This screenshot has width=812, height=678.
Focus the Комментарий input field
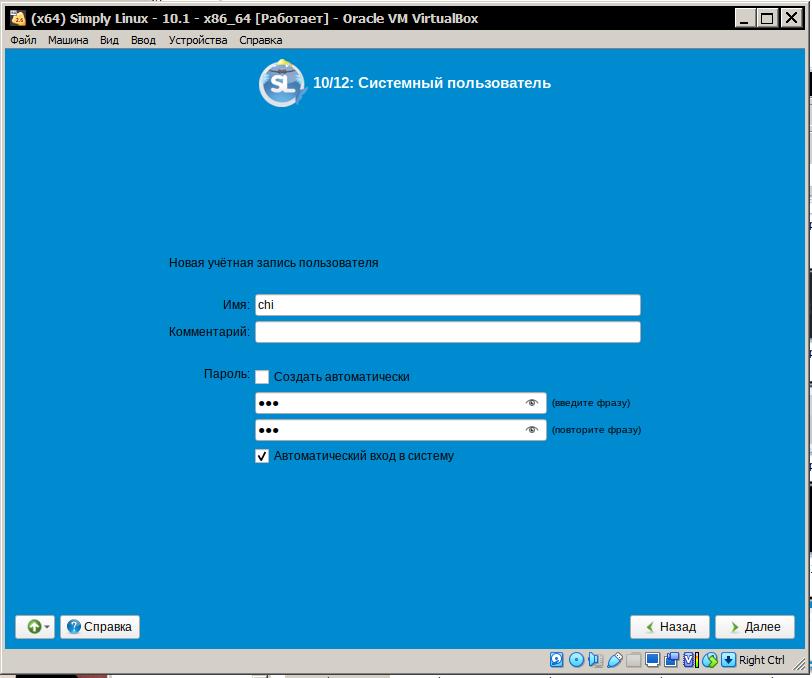point(448,331)
